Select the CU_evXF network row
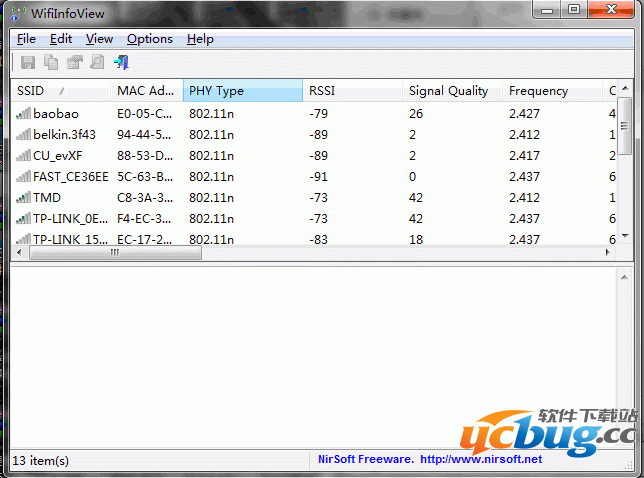This screenshot has height=478, width=644. click(x=315, y=155)
